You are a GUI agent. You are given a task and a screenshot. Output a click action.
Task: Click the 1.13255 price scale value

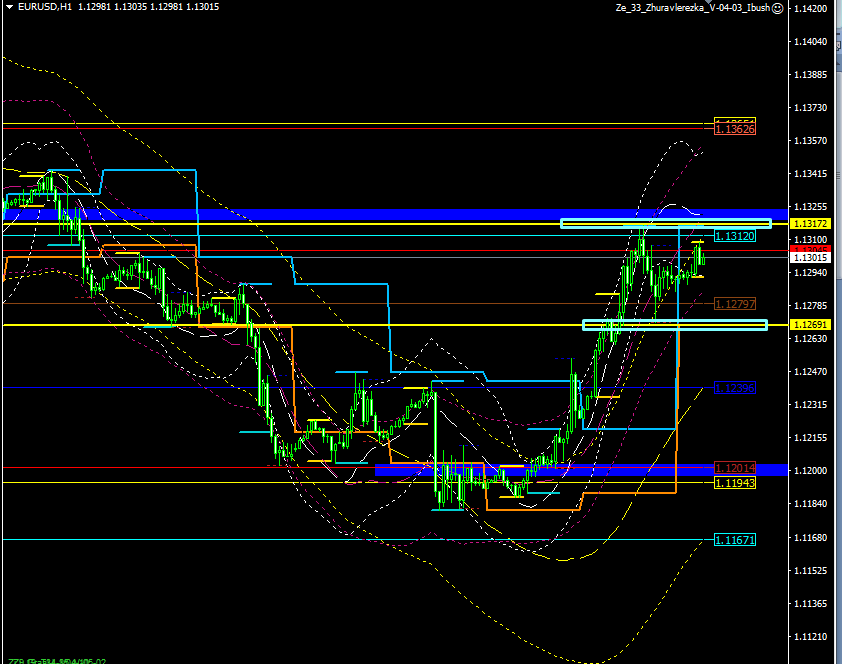(x=810, y=207)
